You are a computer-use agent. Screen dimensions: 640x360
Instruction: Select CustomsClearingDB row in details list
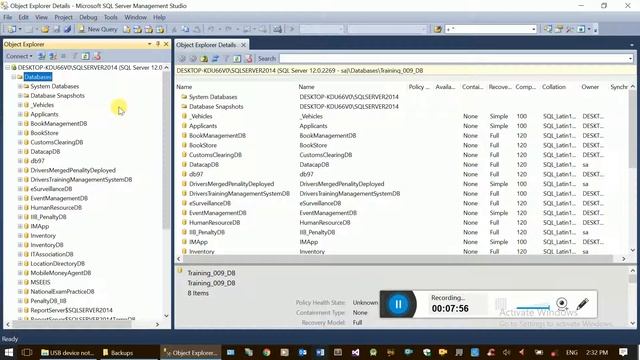coord(403,155)
